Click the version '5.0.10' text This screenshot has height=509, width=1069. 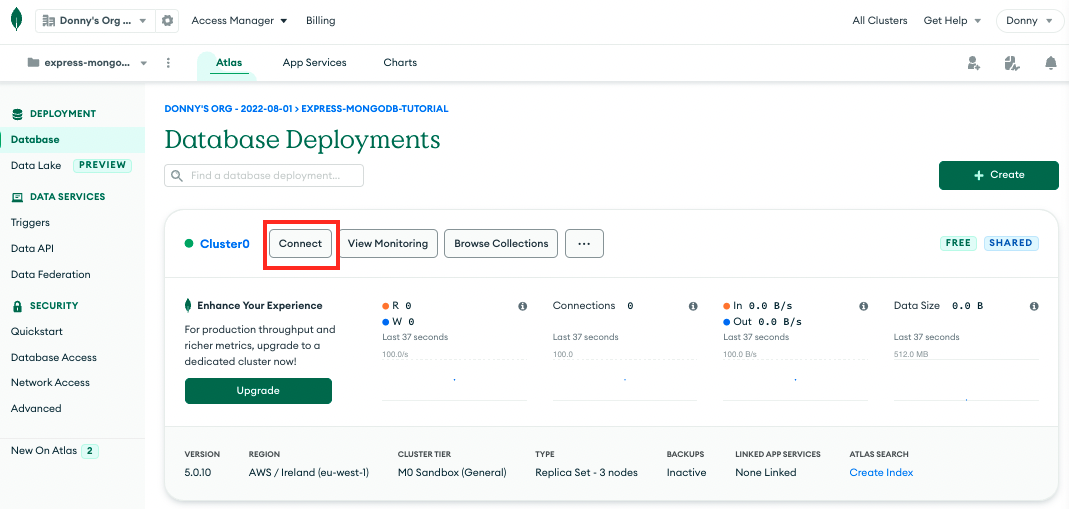pyautogui.click(x=198, y=472)
